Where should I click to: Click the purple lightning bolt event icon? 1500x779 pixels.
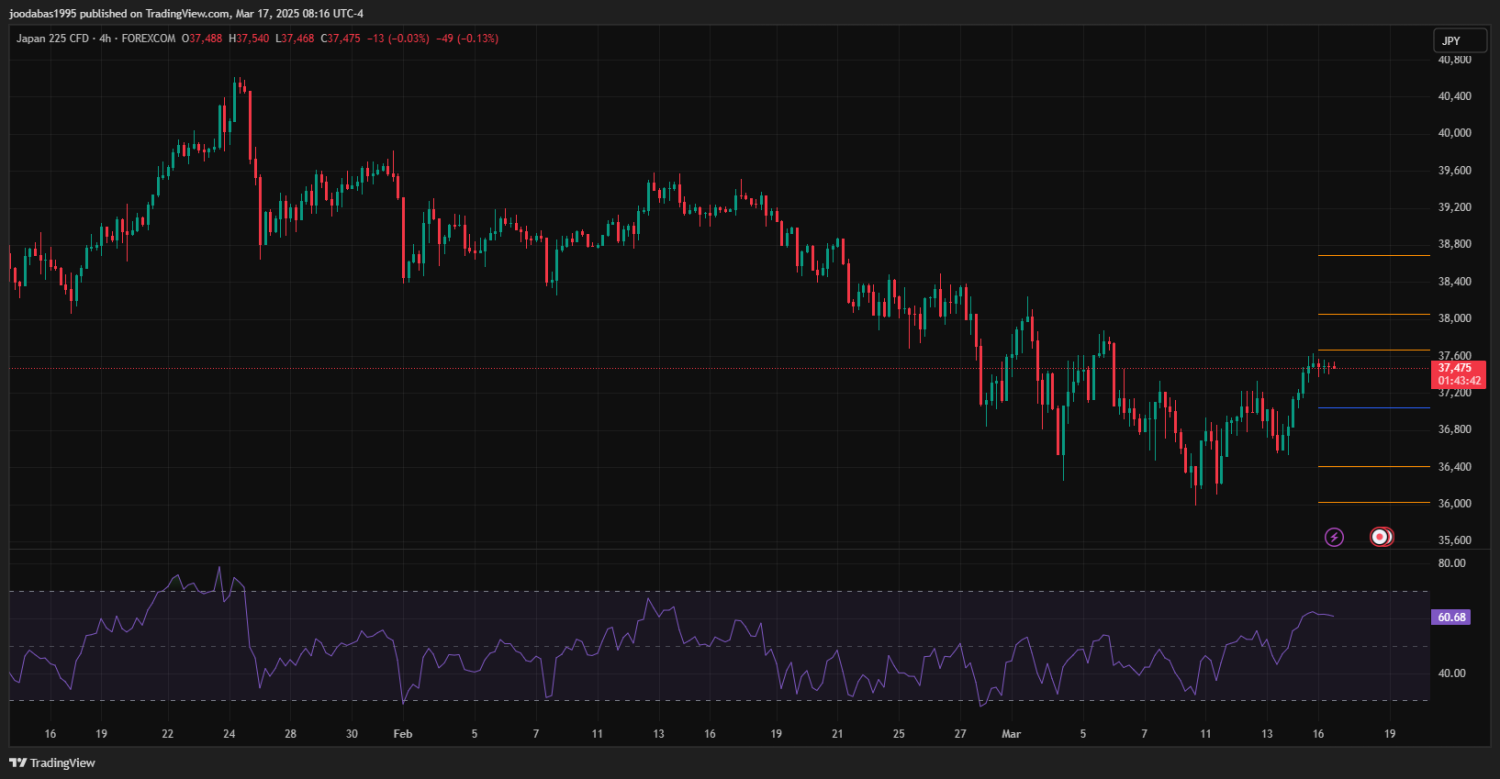[1333, 538]
